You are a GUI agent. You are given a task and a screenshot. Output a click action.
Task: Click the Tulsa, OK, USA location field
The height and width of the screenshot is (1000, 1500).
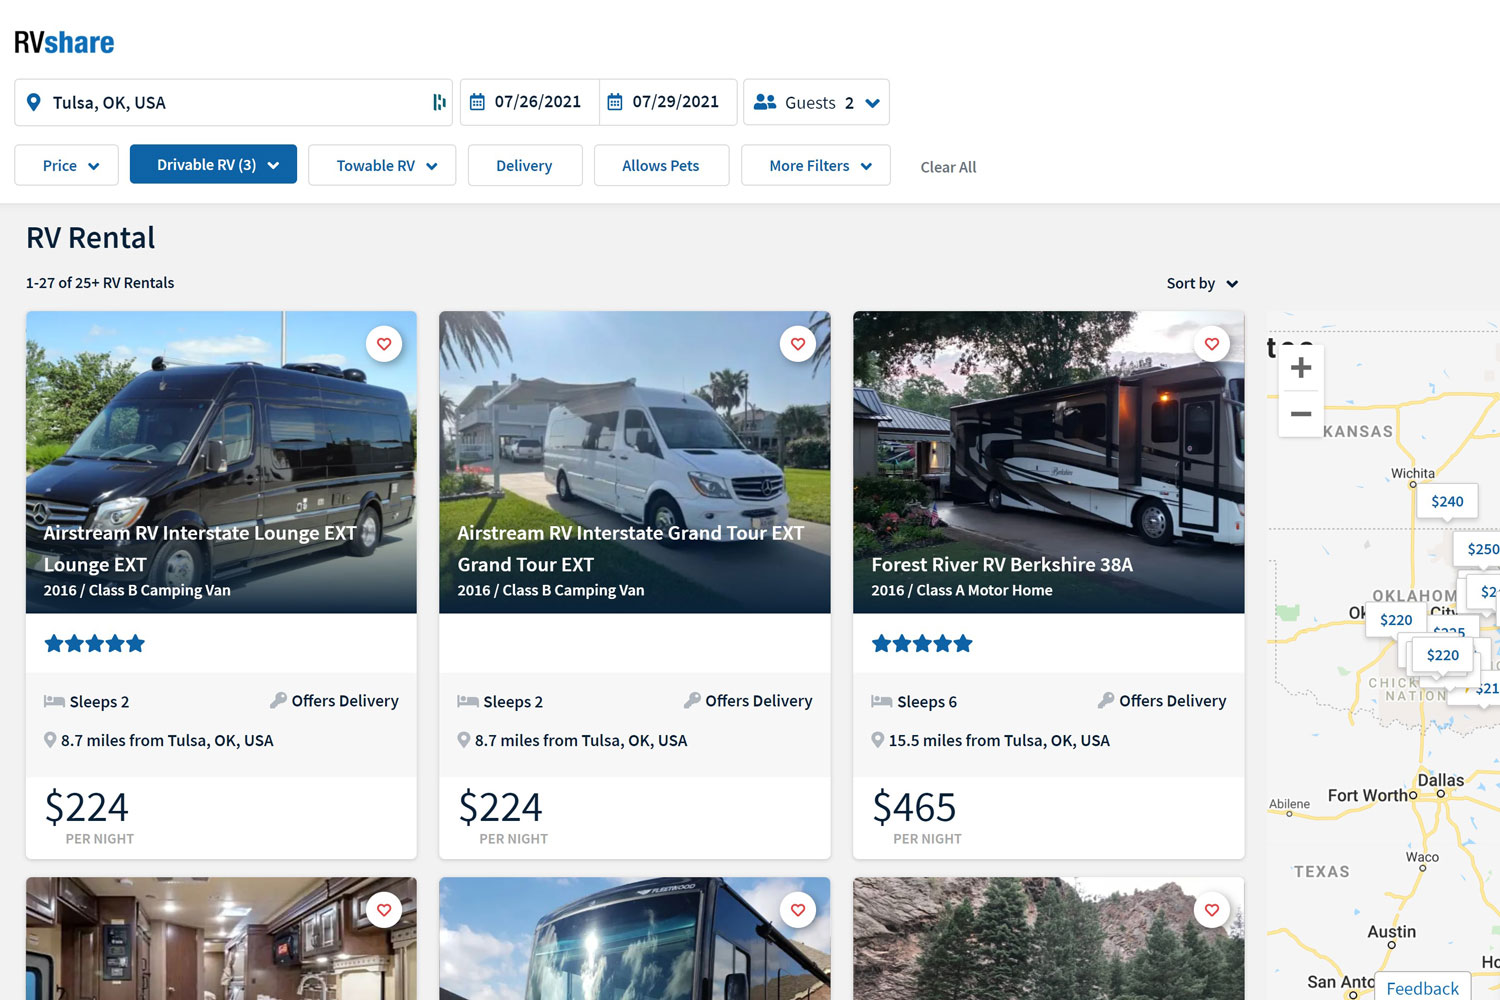click(x=233, y=102)
